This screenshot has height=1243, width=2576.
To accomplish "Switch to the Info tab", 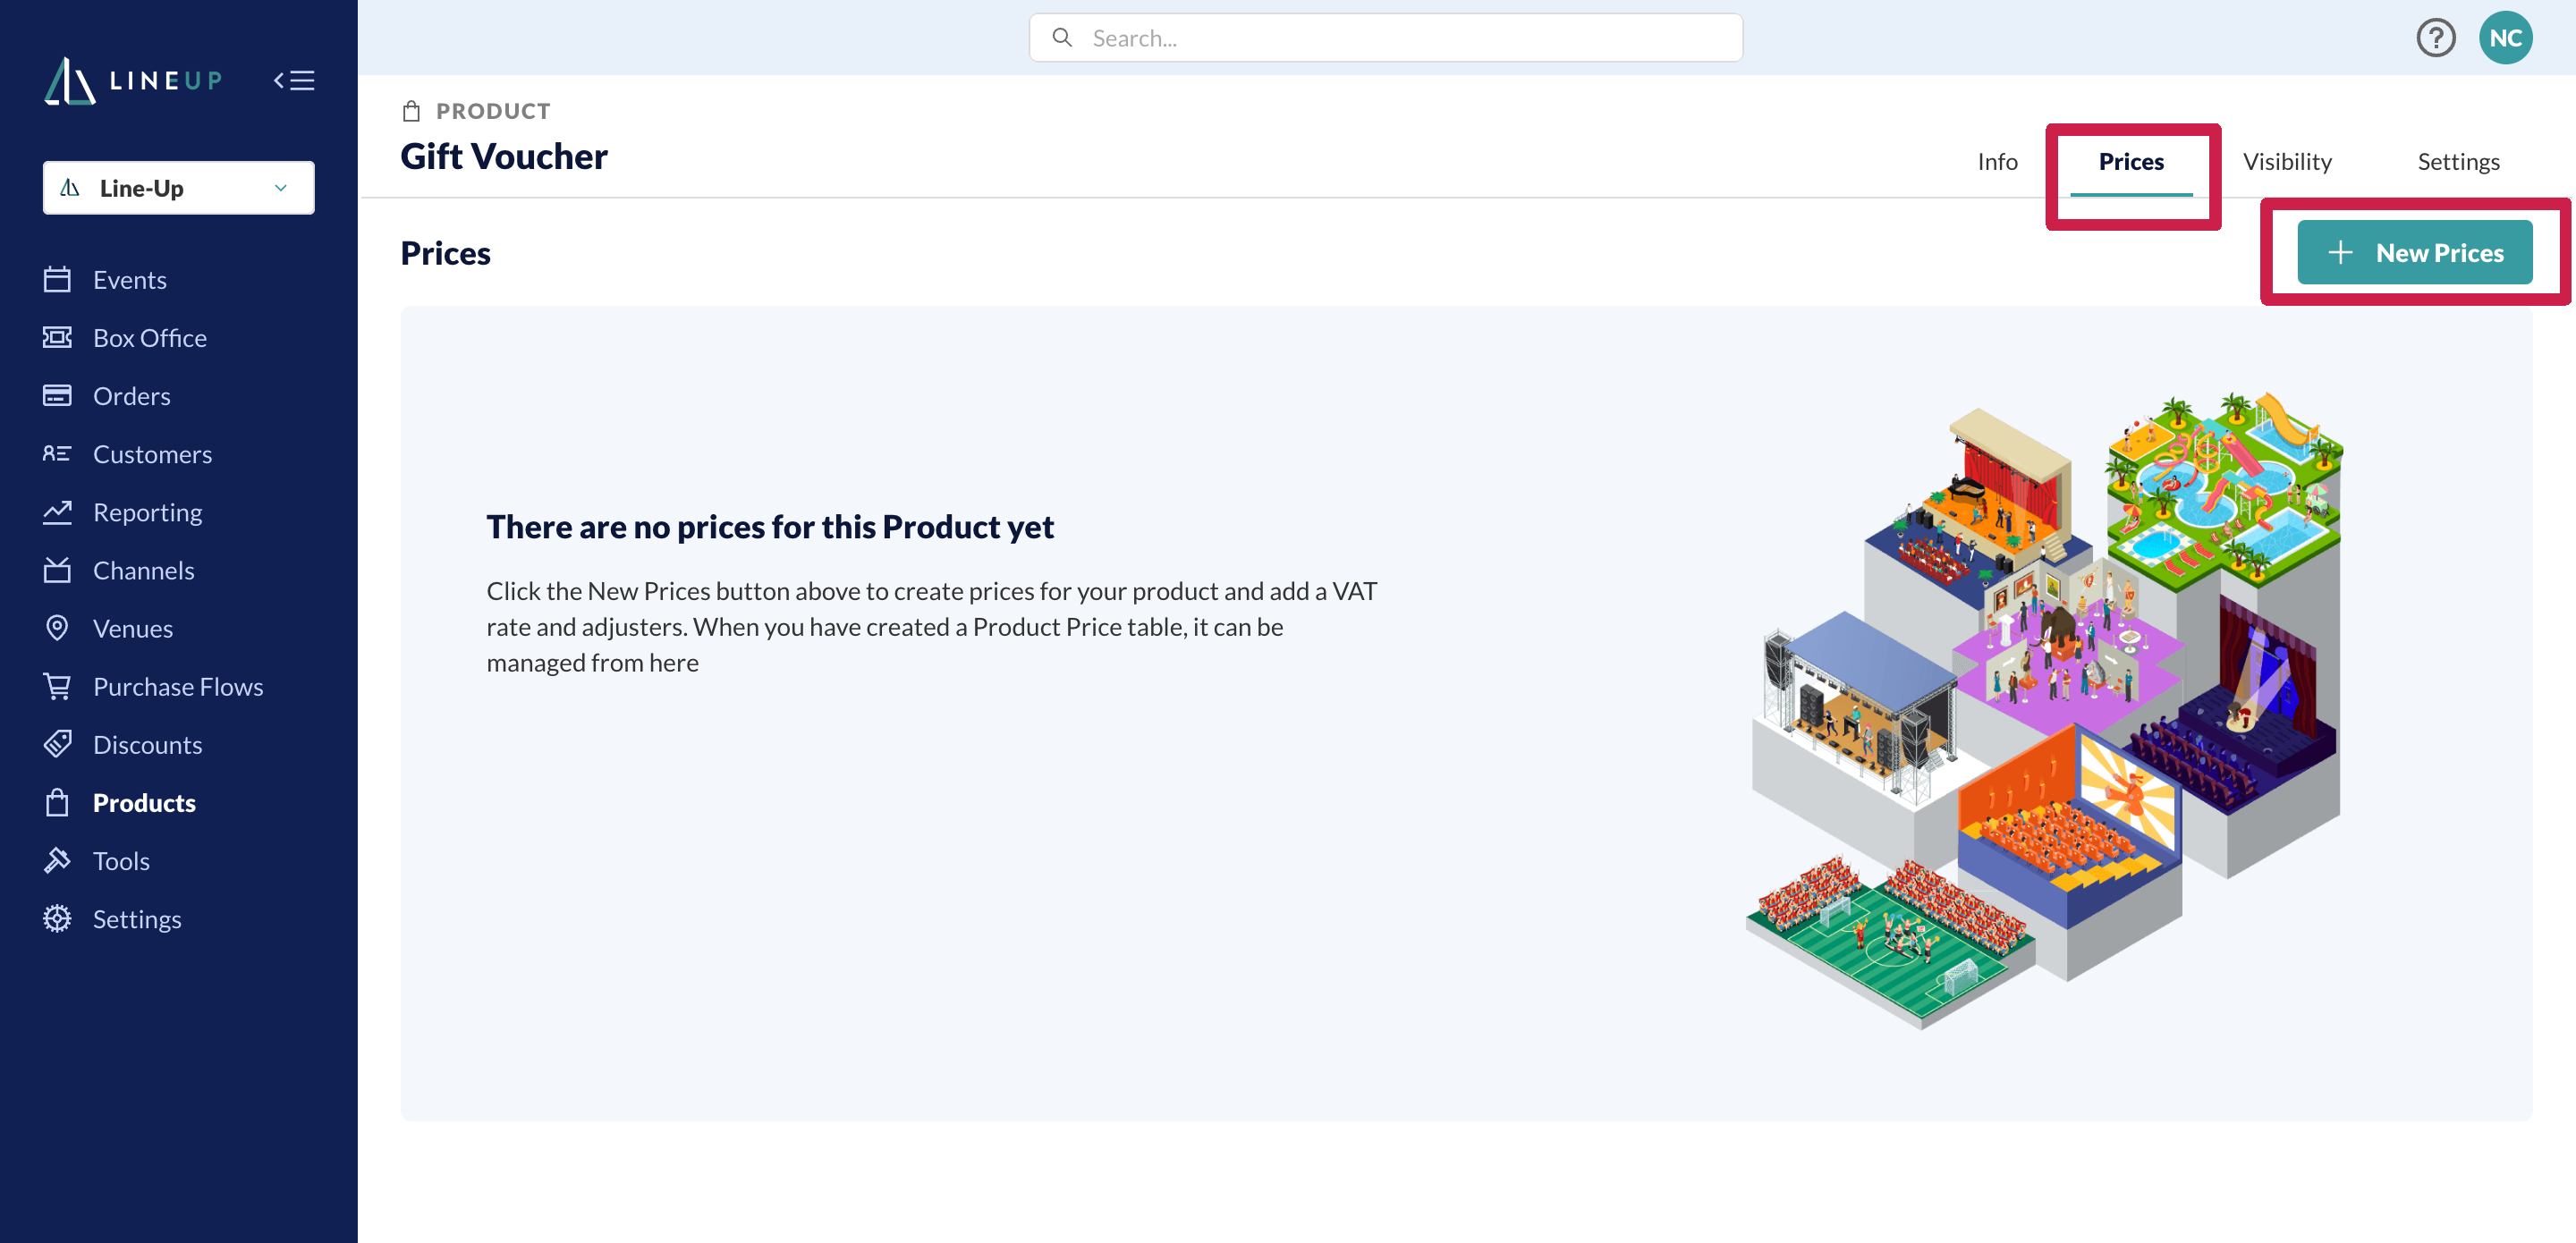I will click(1997, 162).
